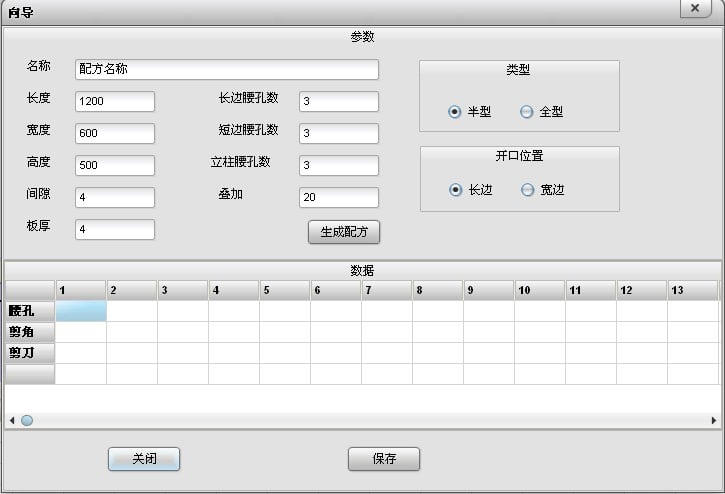The width and height of the screenshot is (725, 494).
Task: Focus the 叠加 field showing 20
Action: click(339, 198)
